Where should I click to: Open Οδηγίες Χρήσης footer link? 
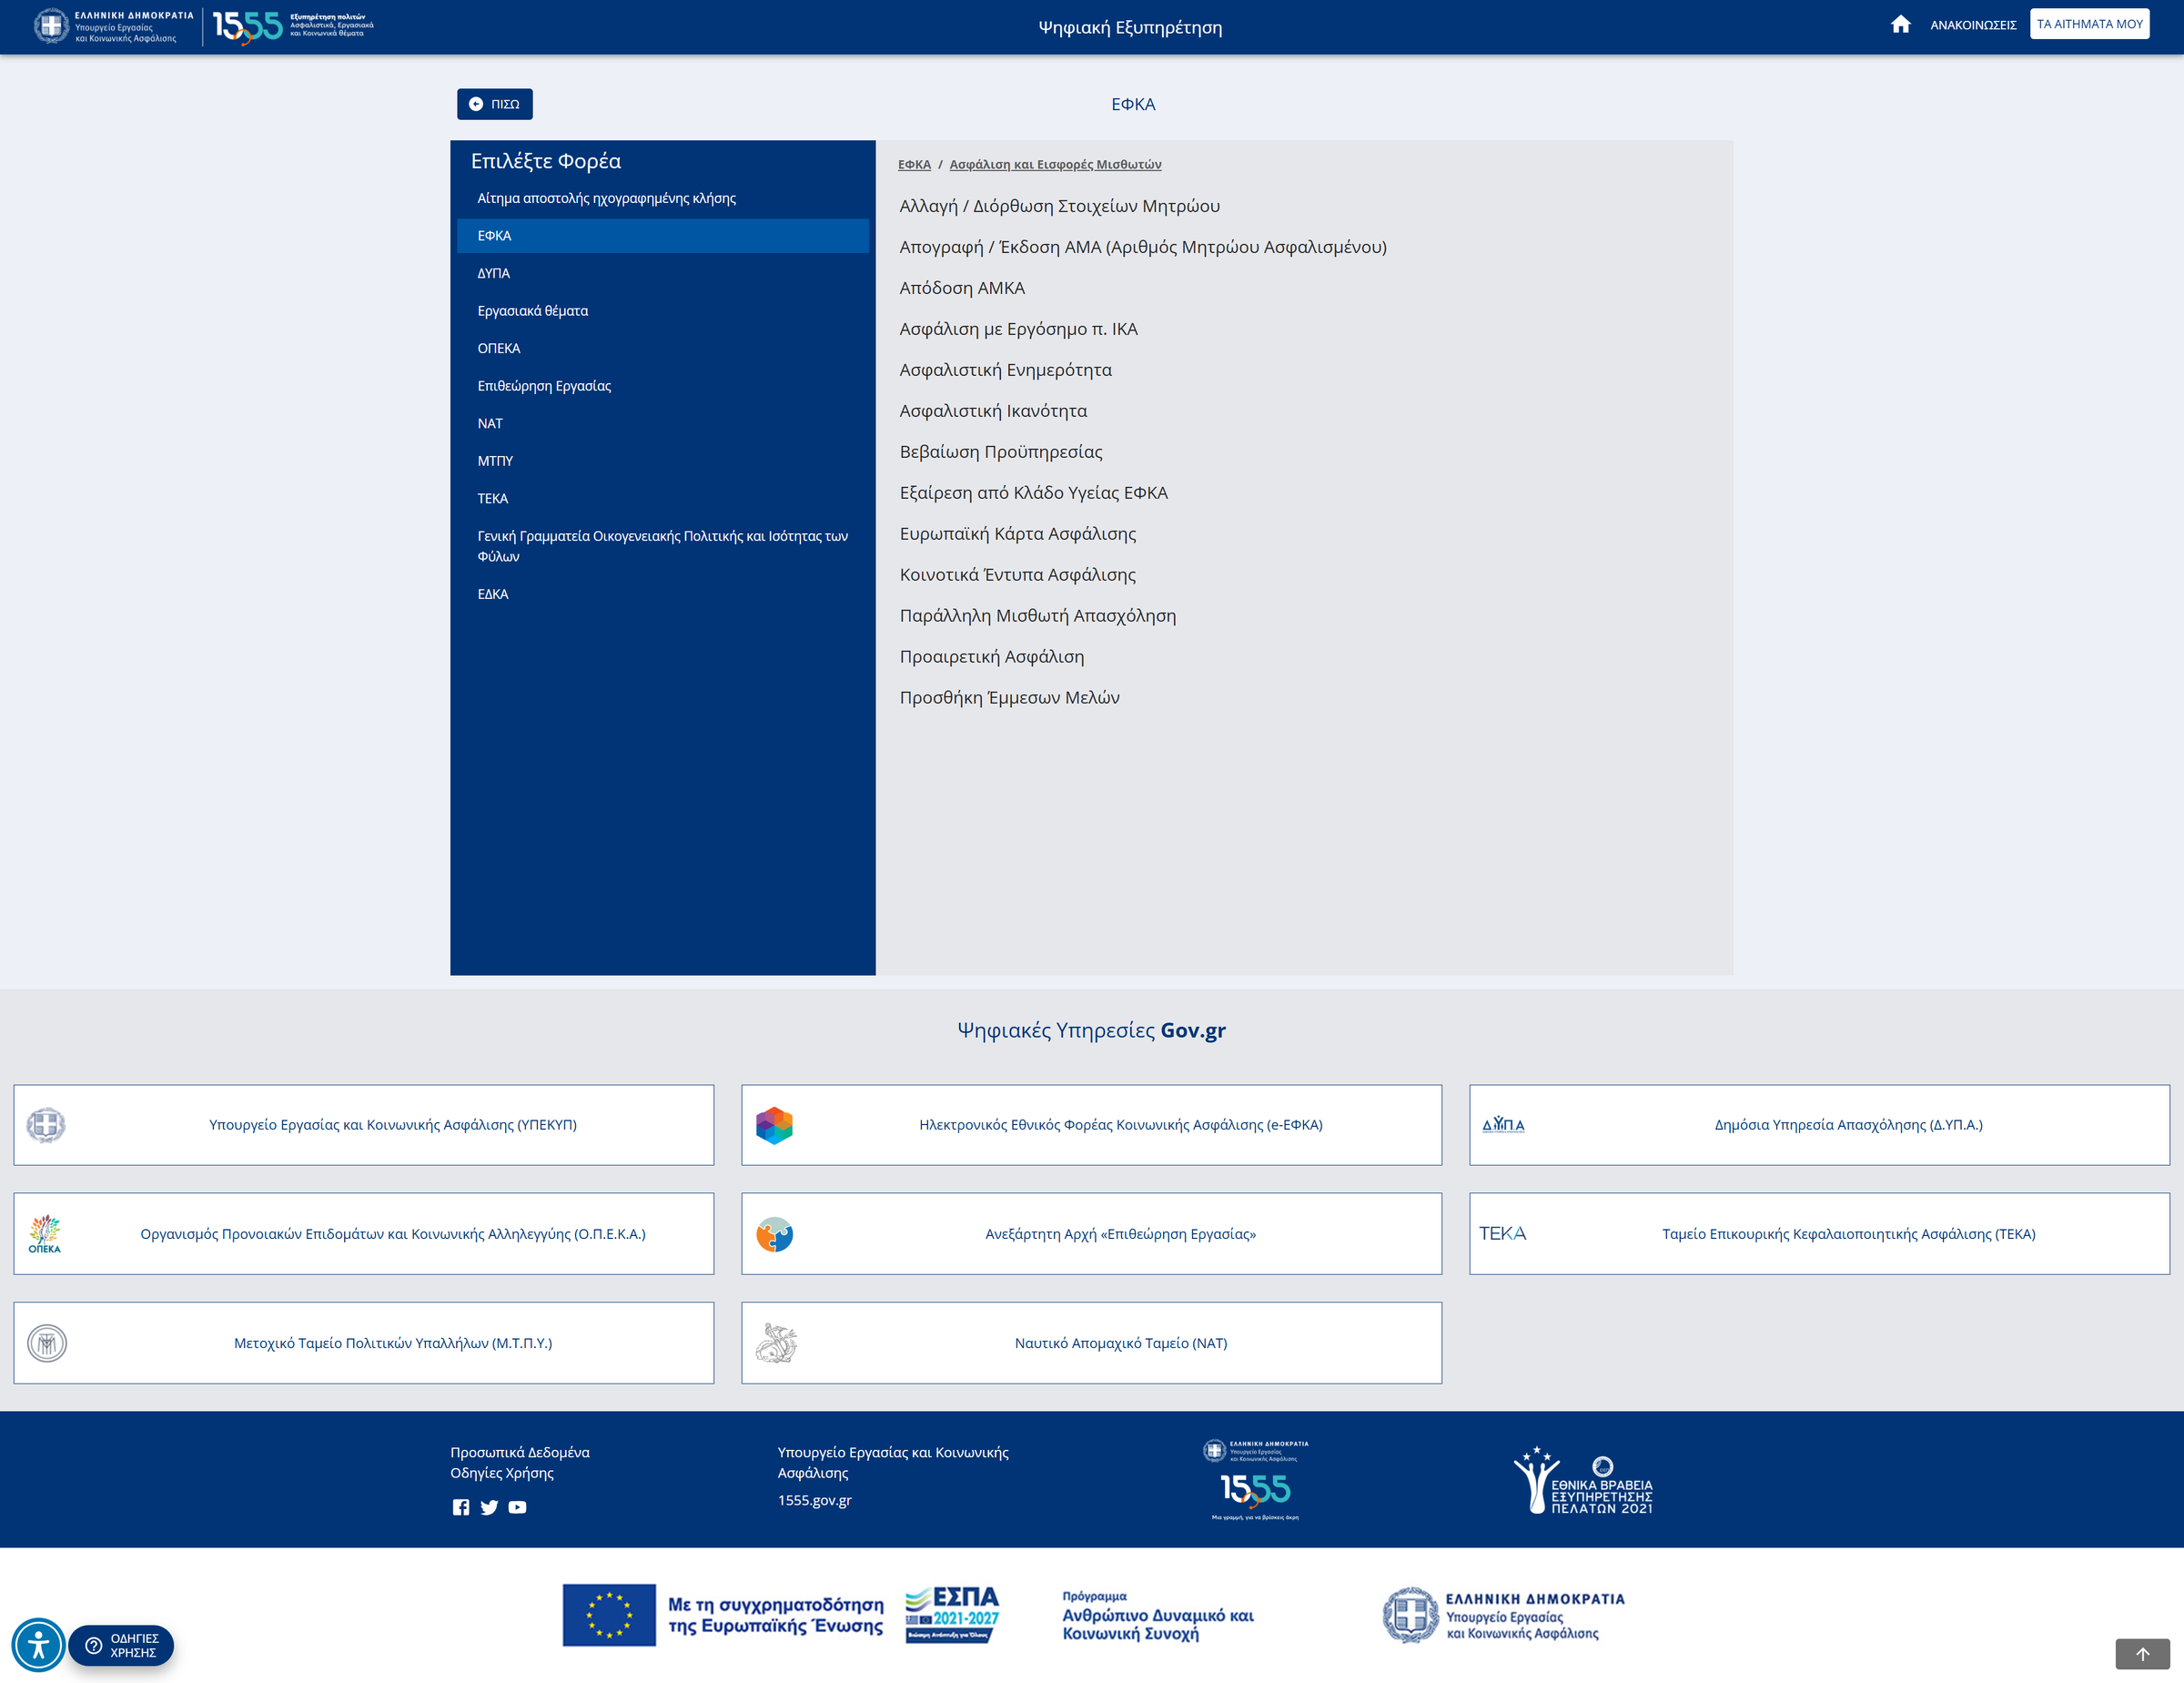point(502,1473)
